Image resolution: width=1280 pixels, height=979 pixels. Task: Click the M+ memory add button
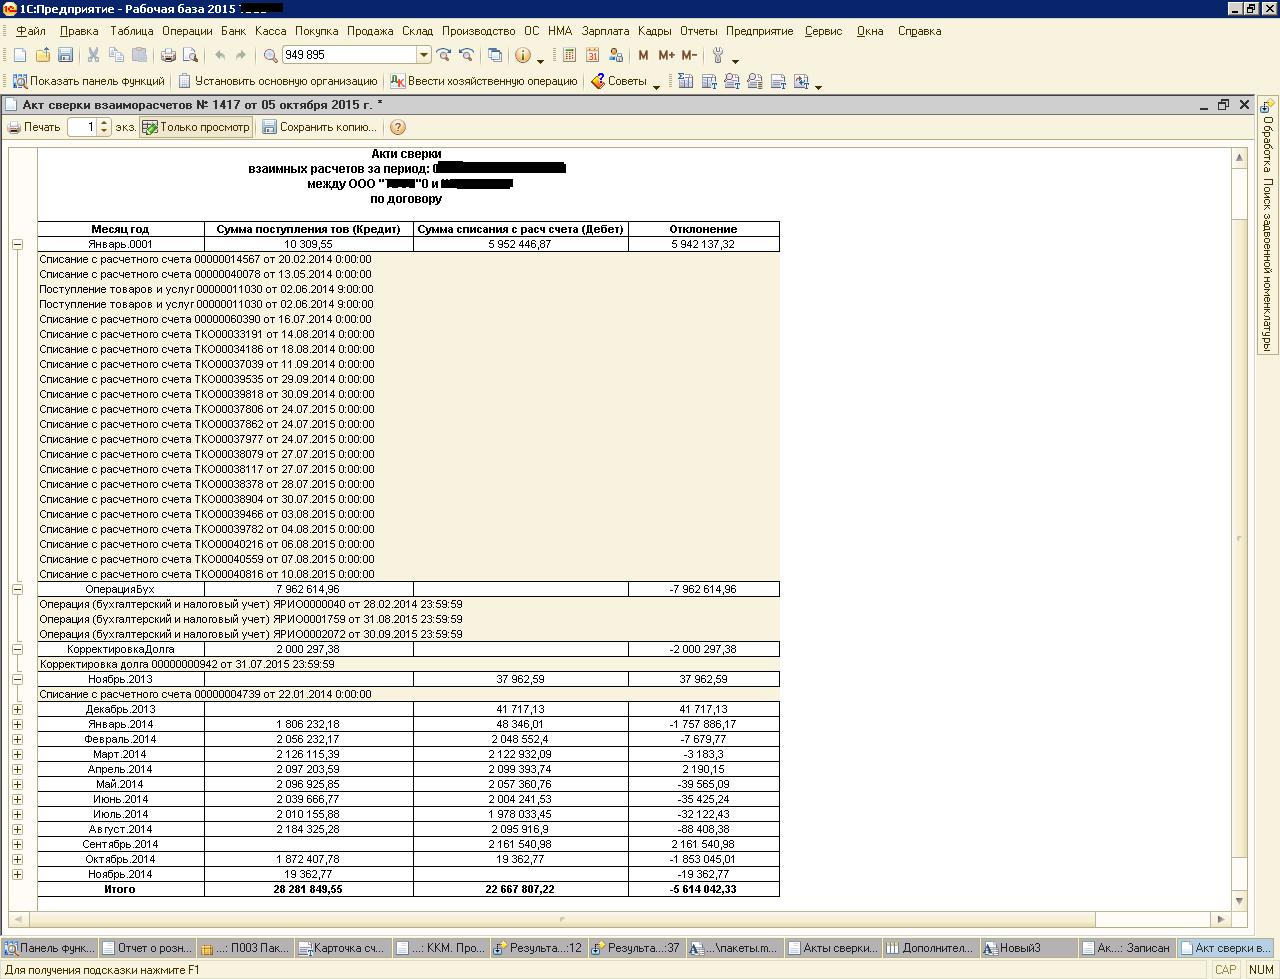click(666, 55)
